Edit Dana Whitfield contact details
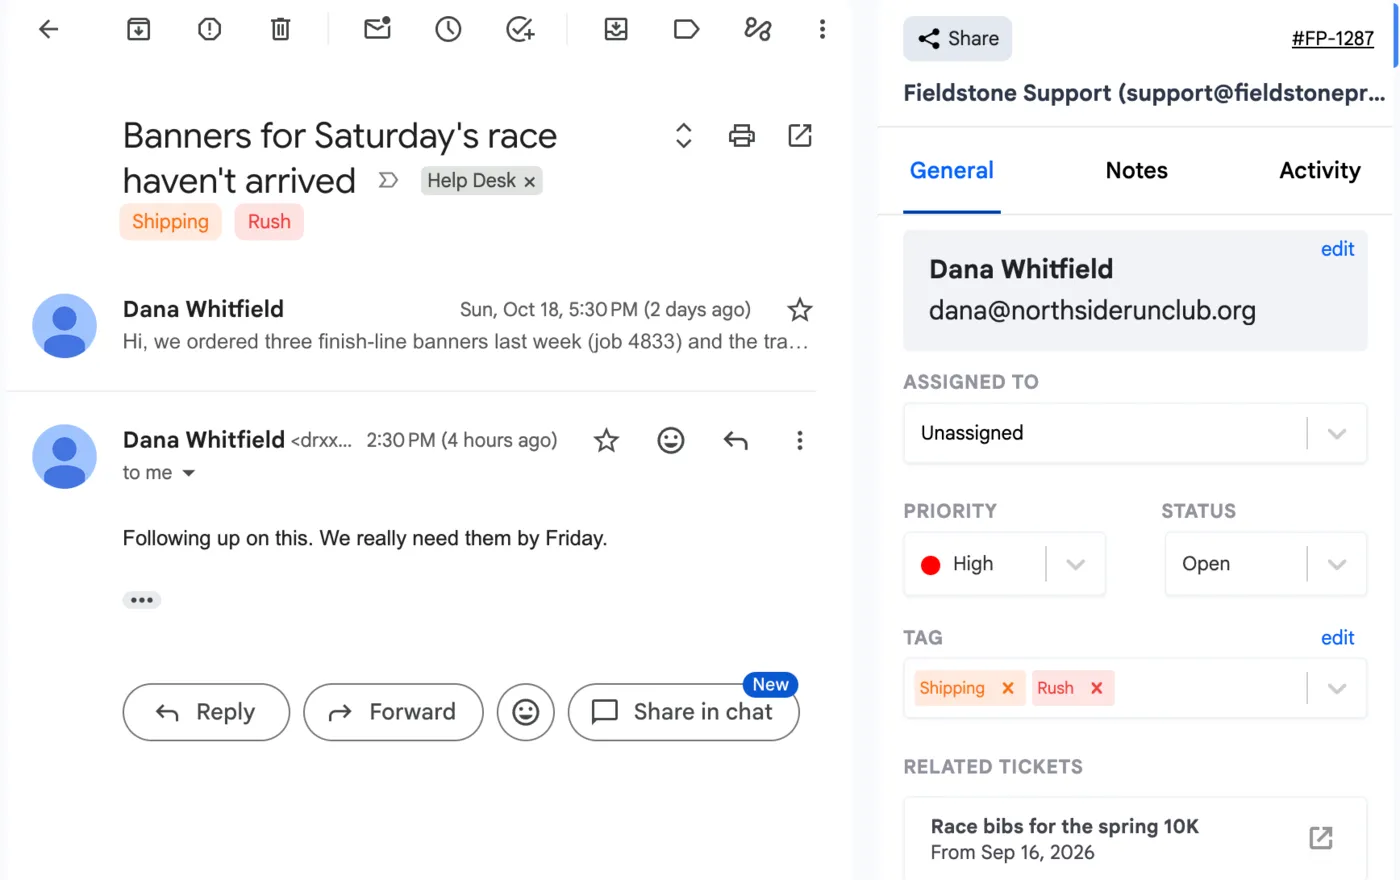This screenshot has width=1400, height=880. click(1337, 249)
